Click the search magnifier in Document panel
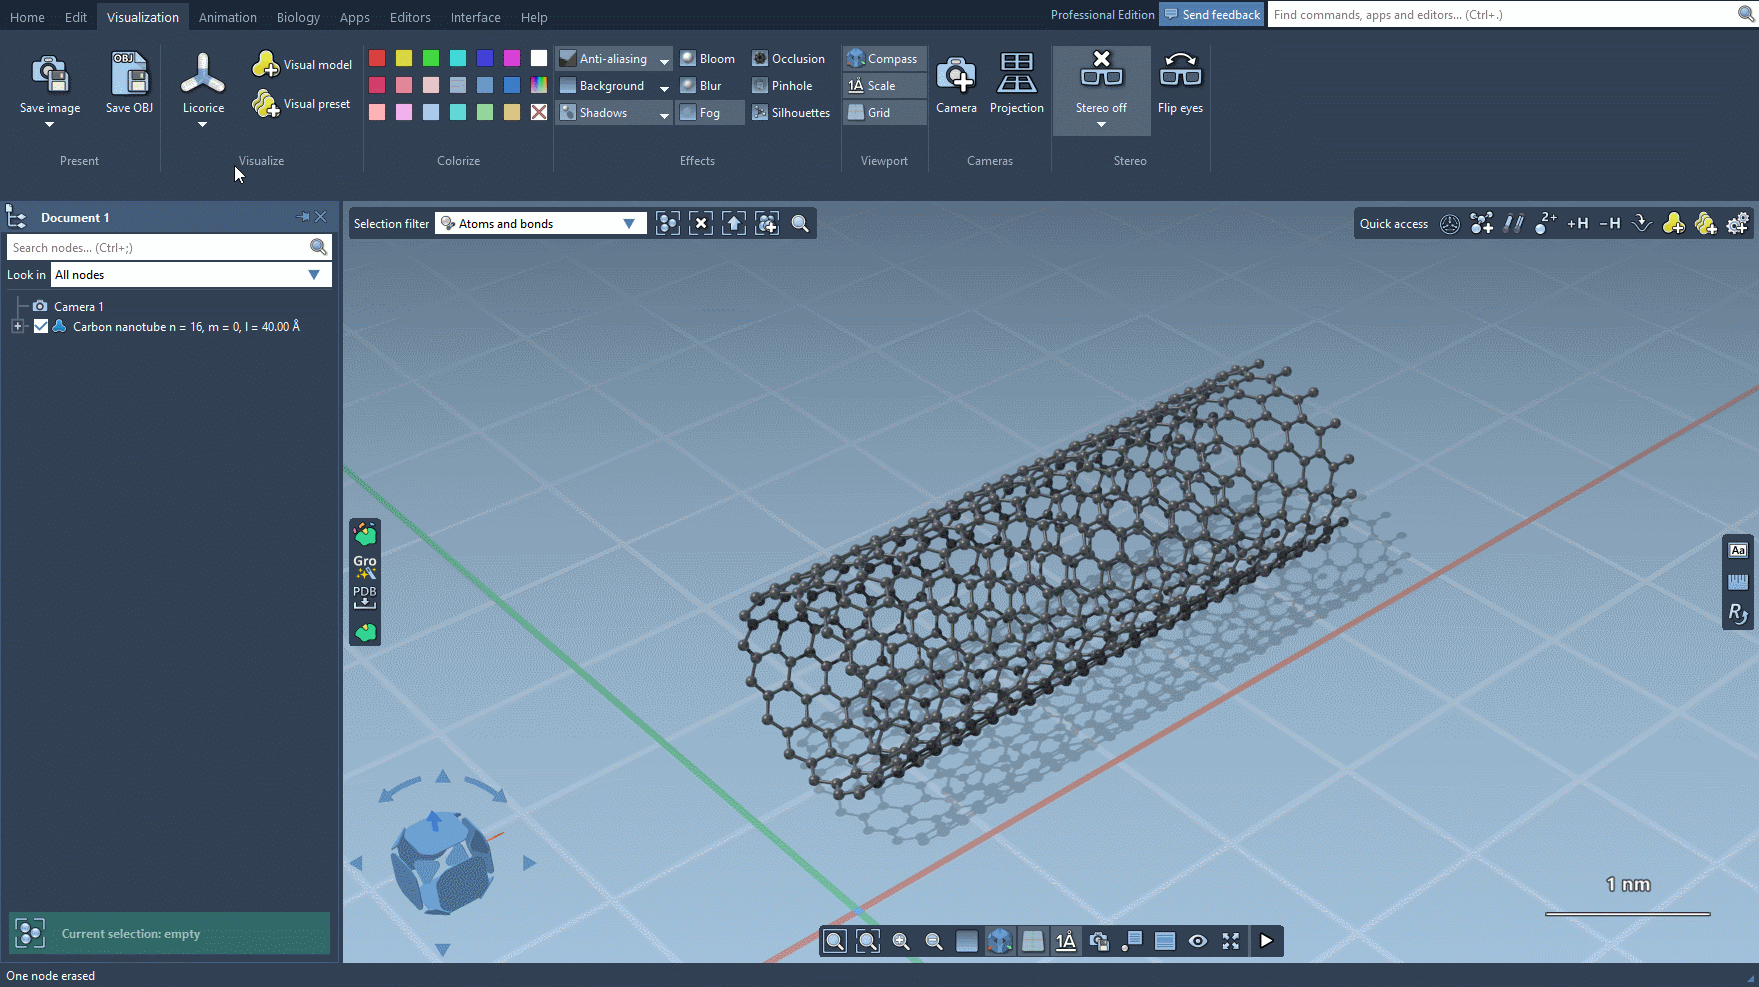 click(318, 247)
